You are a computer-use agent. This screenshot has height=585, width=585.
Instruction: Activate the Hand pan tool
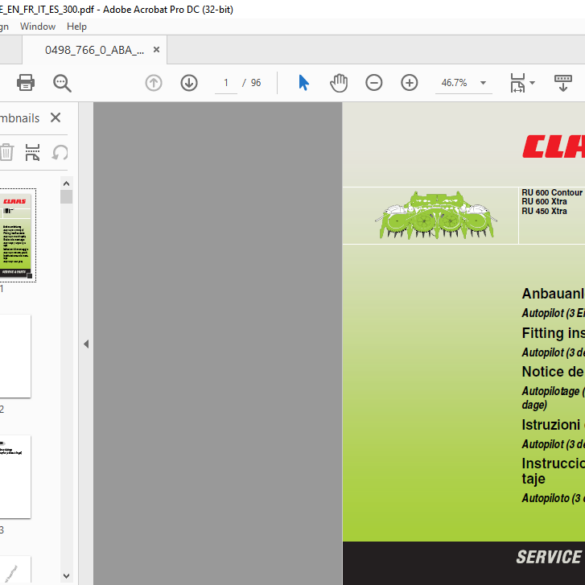[x=339, y=82]
